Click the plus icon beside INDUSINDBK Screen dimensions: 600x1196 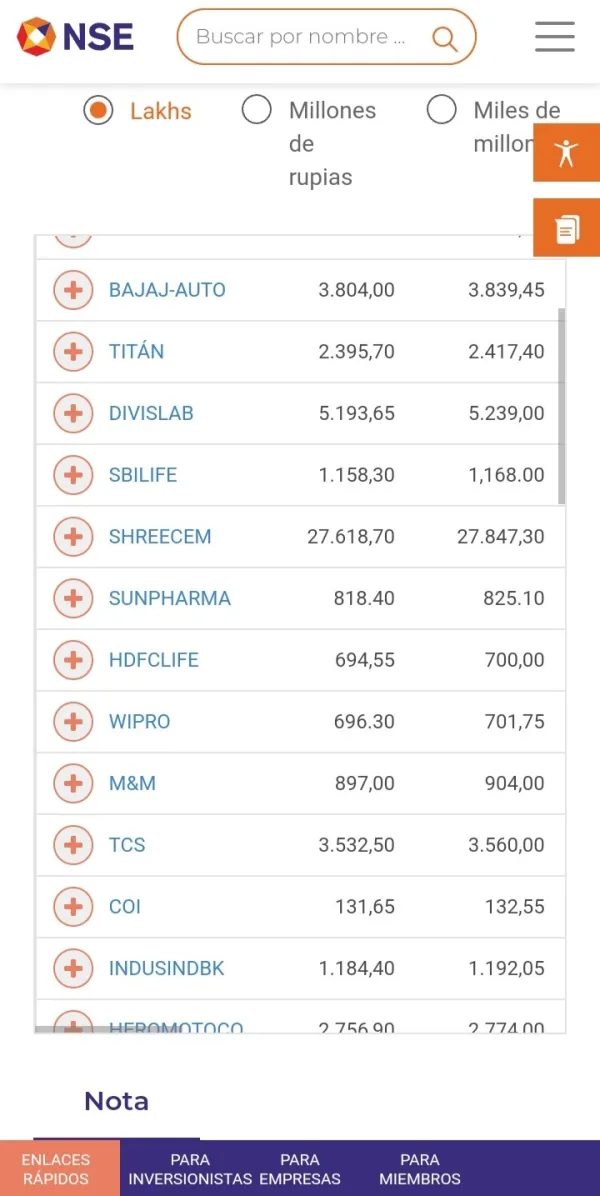pyautogui.click(x=73, y=969)
